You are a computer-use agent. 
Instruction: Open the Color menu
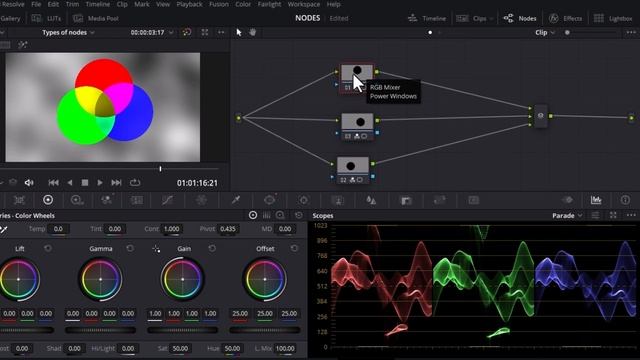(243, 4)
